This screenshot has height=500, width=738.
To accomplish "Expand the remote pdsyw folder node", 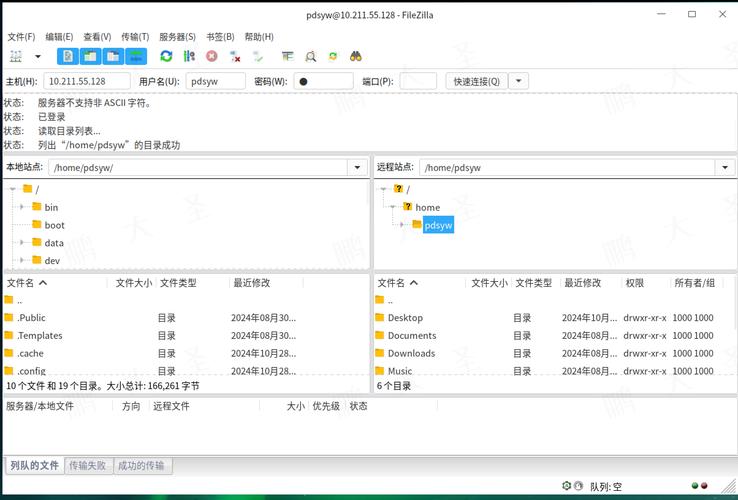I will [402, 225].
